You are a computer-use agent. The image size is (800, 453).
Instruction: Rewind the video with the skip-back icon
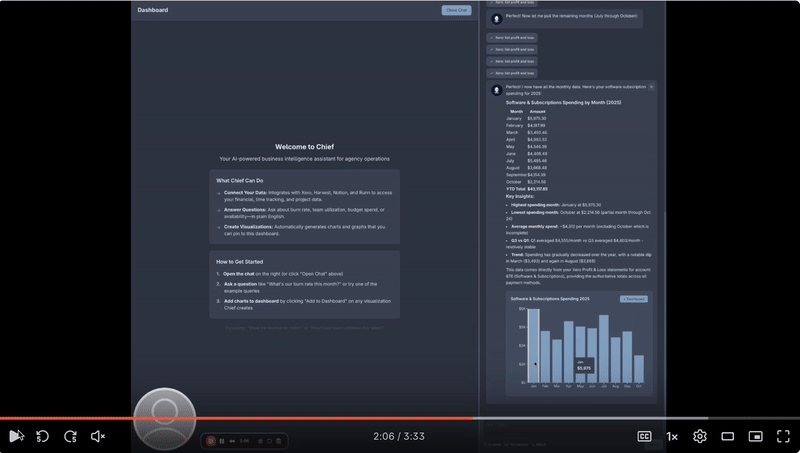43,436
